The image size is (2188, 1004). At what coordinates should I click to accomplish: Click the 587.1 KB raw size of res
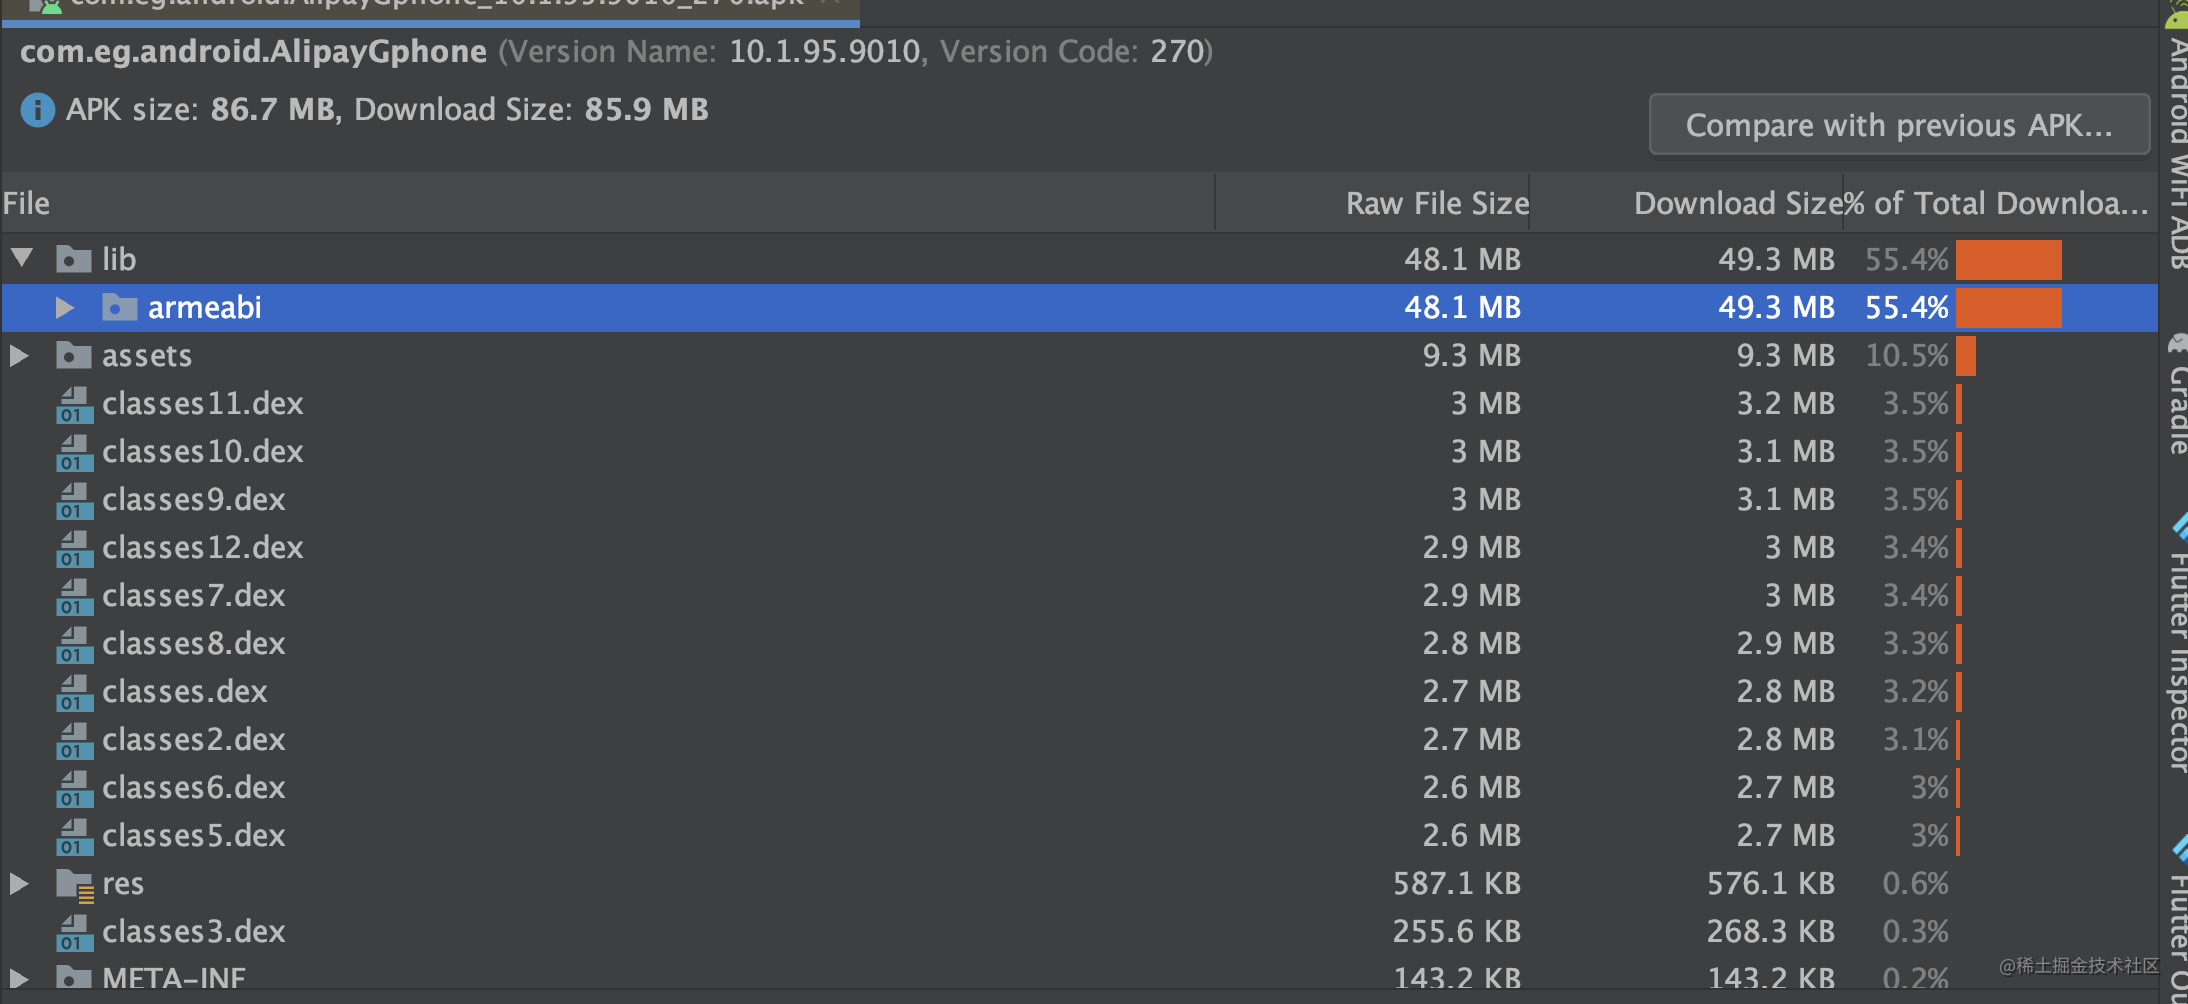[x=1457, y=883]
